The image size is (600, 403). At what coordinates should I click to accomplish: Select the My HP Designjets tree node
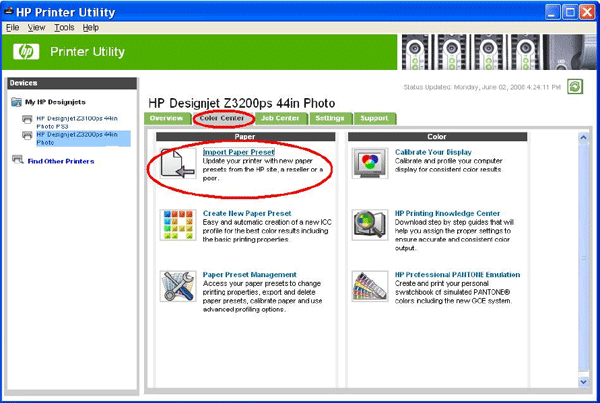pyautogui.click(x=55, y=102)
